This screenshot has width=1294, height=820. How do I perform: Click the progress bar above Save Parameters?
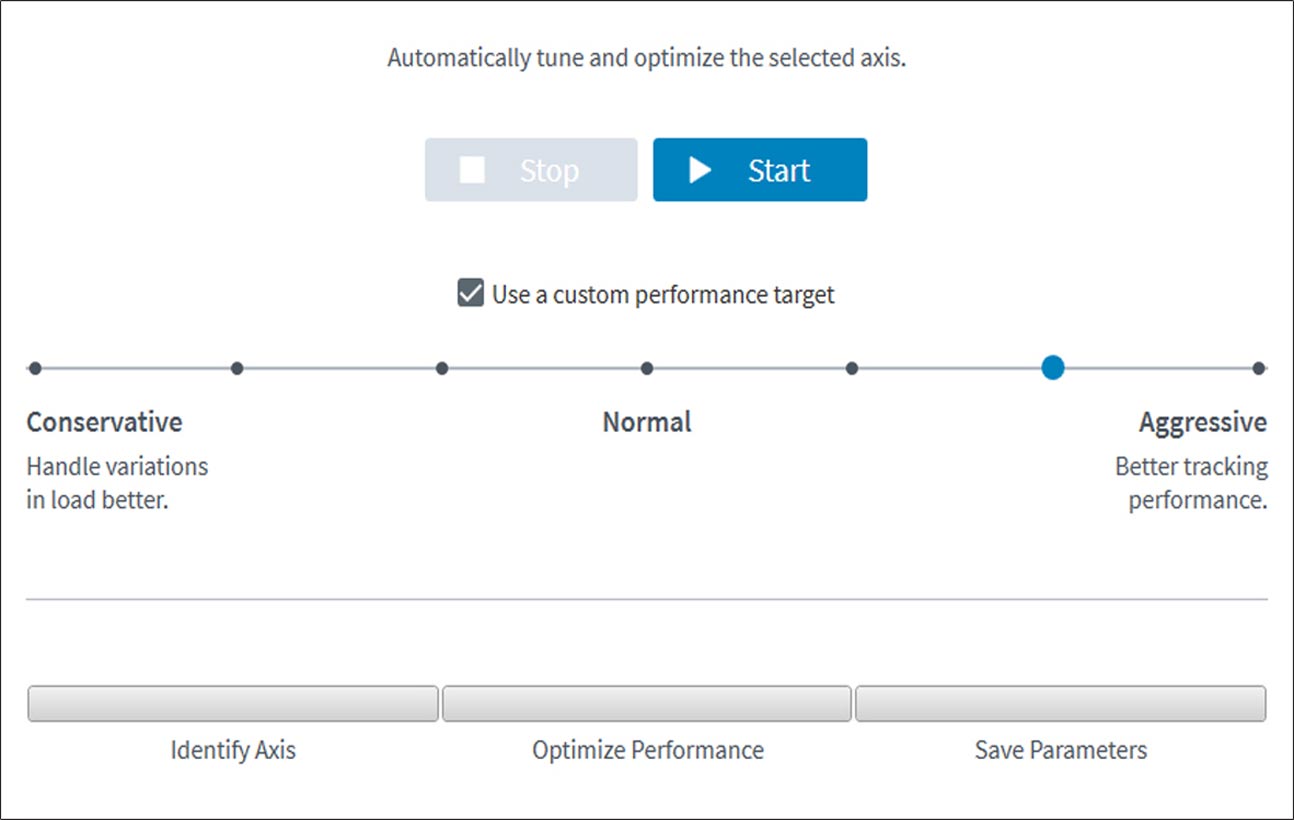1060,703
